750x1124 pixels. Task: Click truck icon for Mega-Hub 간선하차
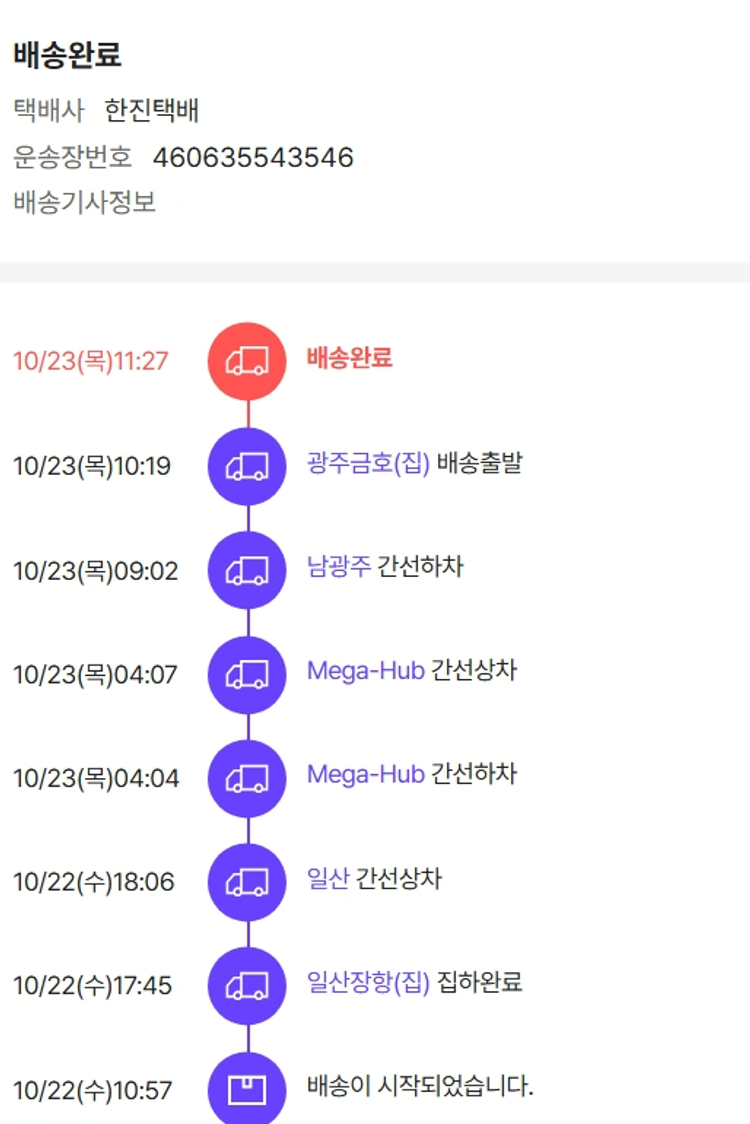247,778
